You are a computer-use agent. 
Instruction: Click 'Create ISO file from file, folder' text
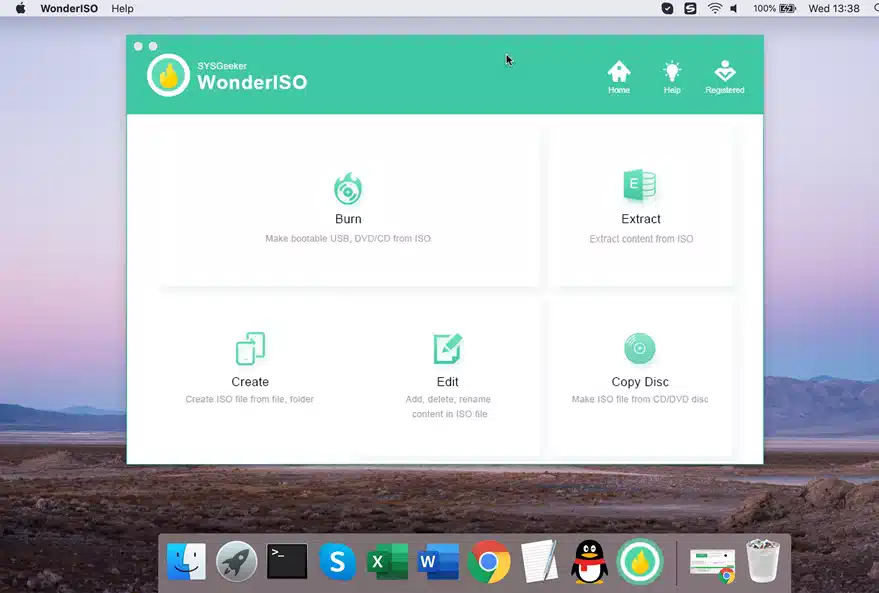click(249, 399)
